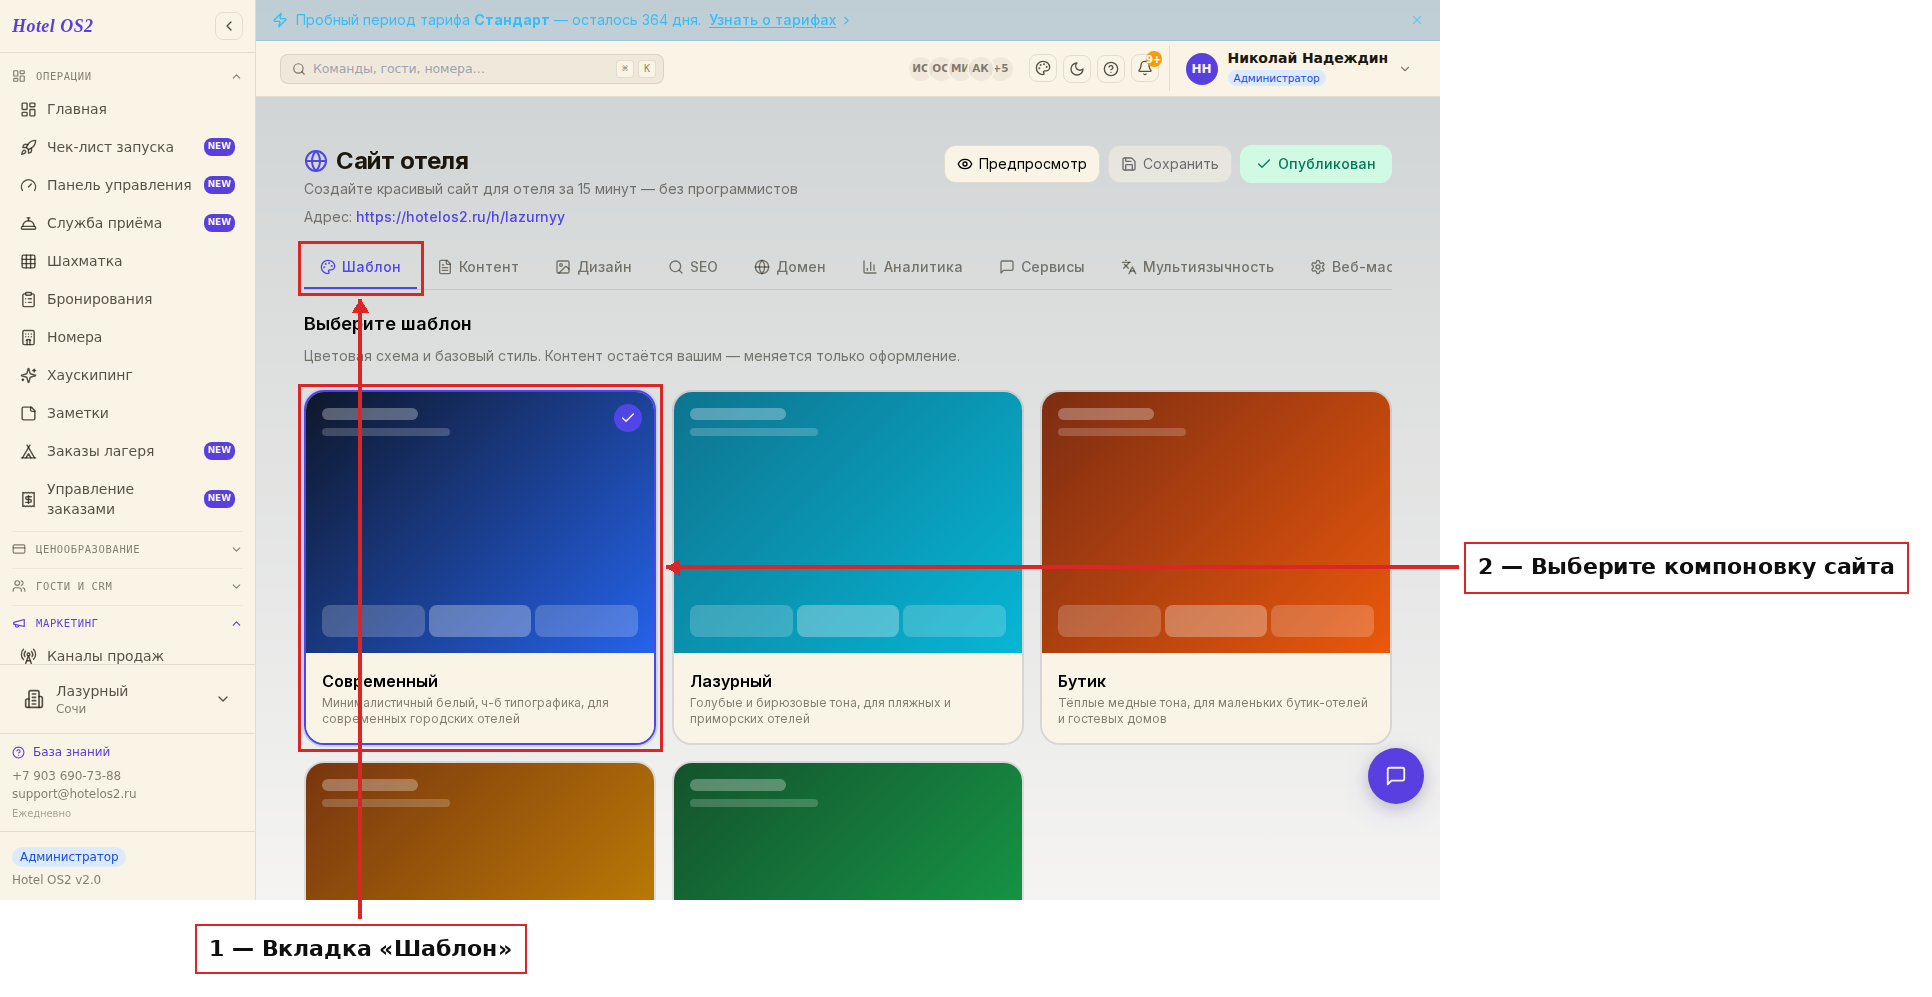Expand the Ценообразование section
The height and width of the screenshot is (997, 1932).
pyautogui.click(x=127, y=549)
